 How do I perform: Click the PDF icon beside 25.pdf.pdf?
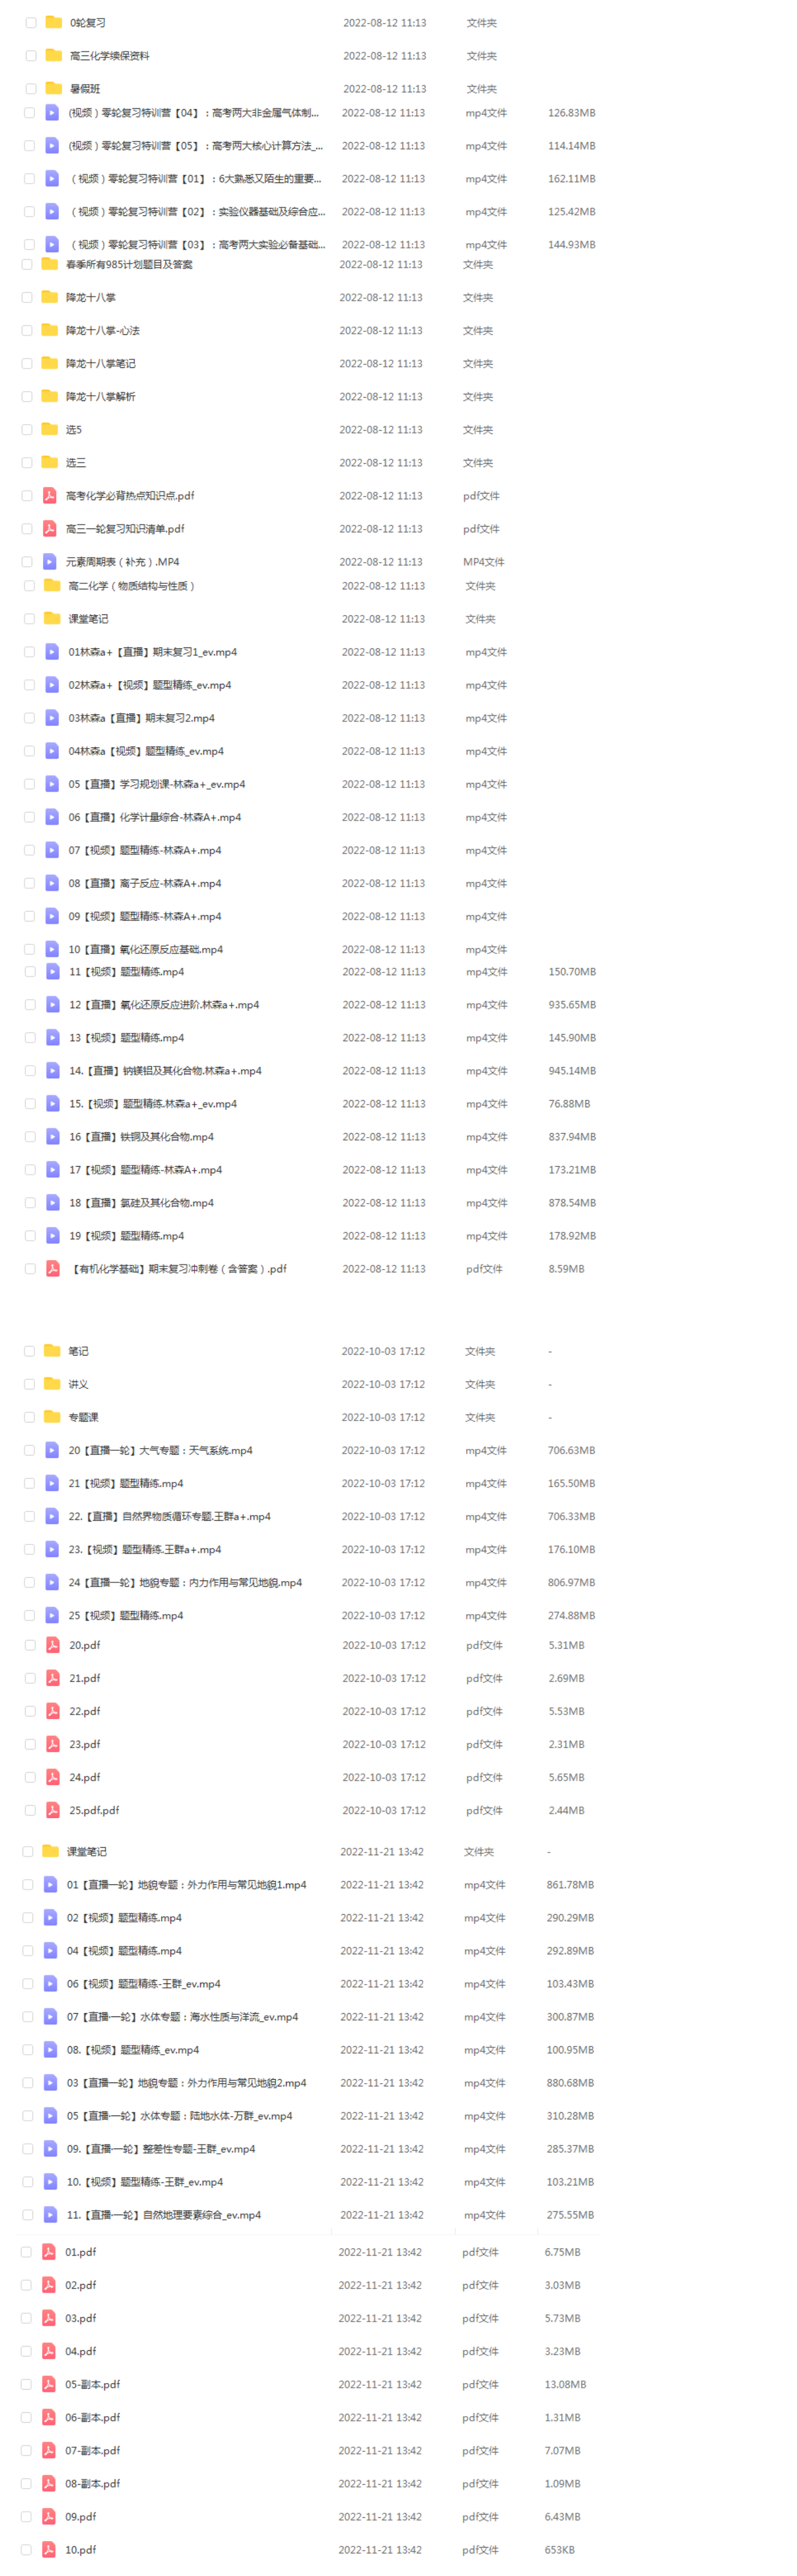[52, 1810]
